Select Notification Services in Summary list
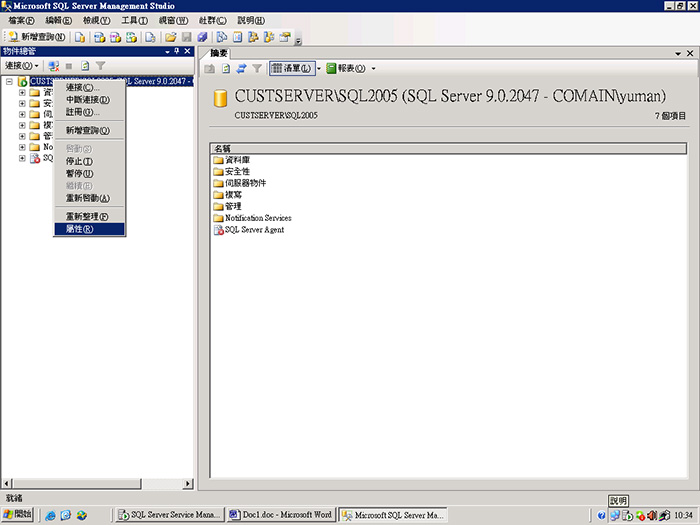Viewport: 700px width, 525px height. [253, 218]
